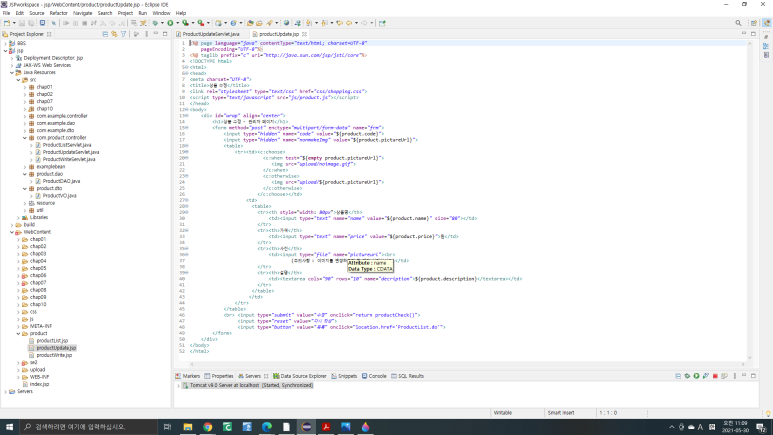
Task: Open the Window menu
Action: [161, 13]
